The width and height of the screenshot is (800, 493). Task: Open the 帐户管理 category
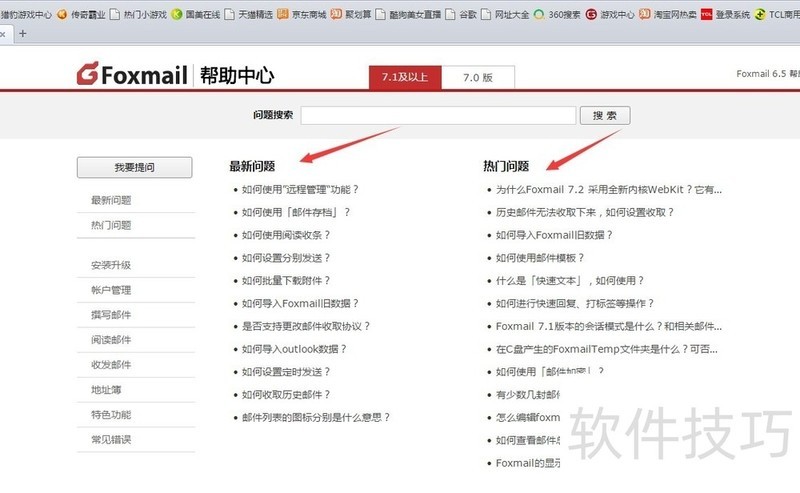click(x=111, y=290)
